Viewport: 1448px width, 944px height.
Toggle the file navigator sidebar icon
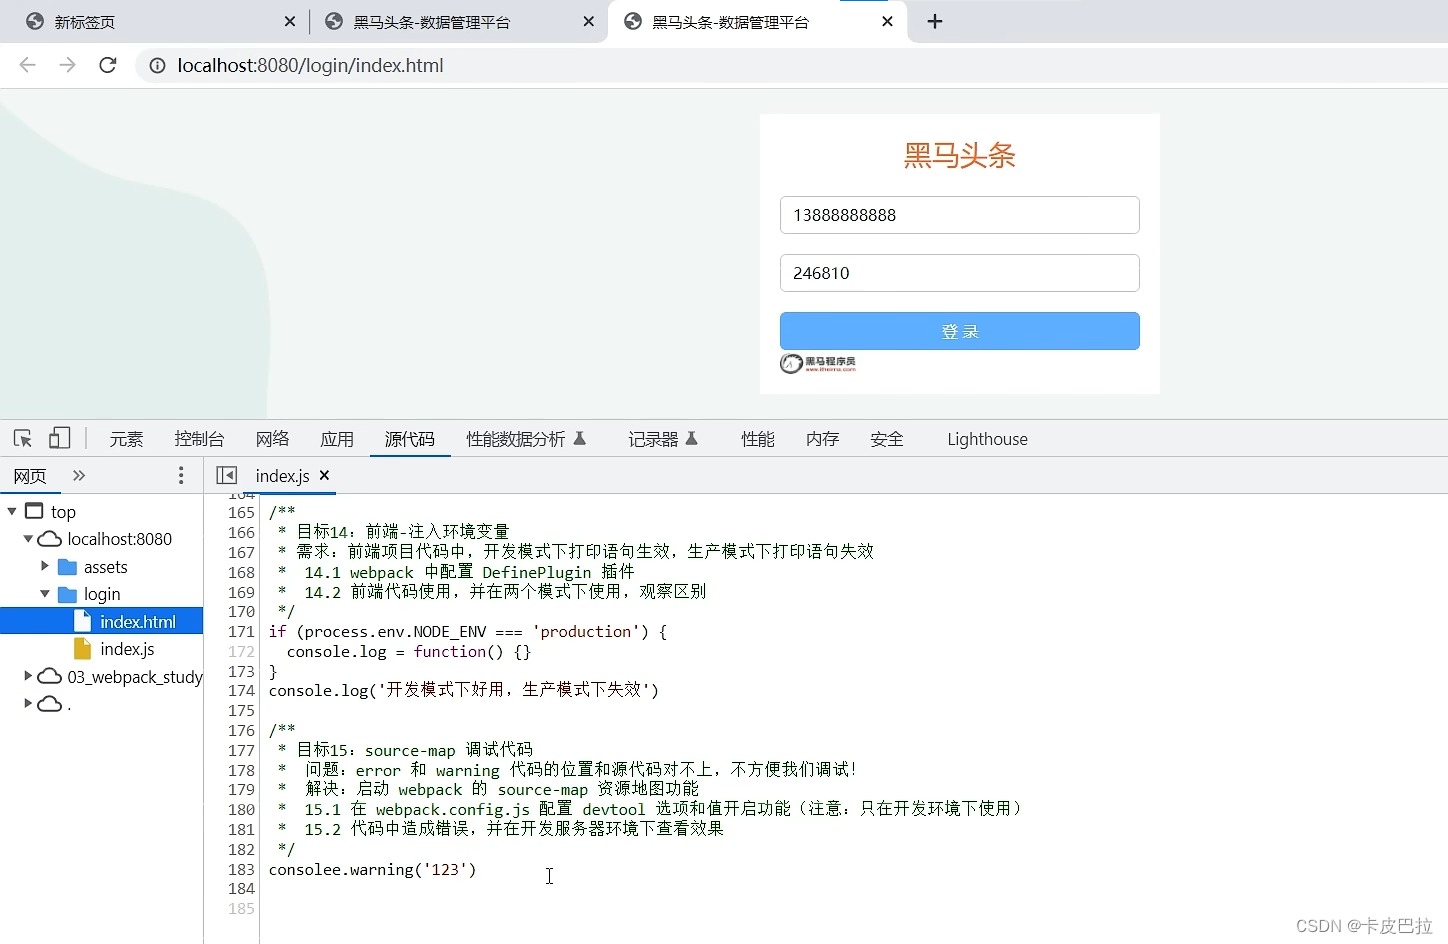tap(227, 475)
